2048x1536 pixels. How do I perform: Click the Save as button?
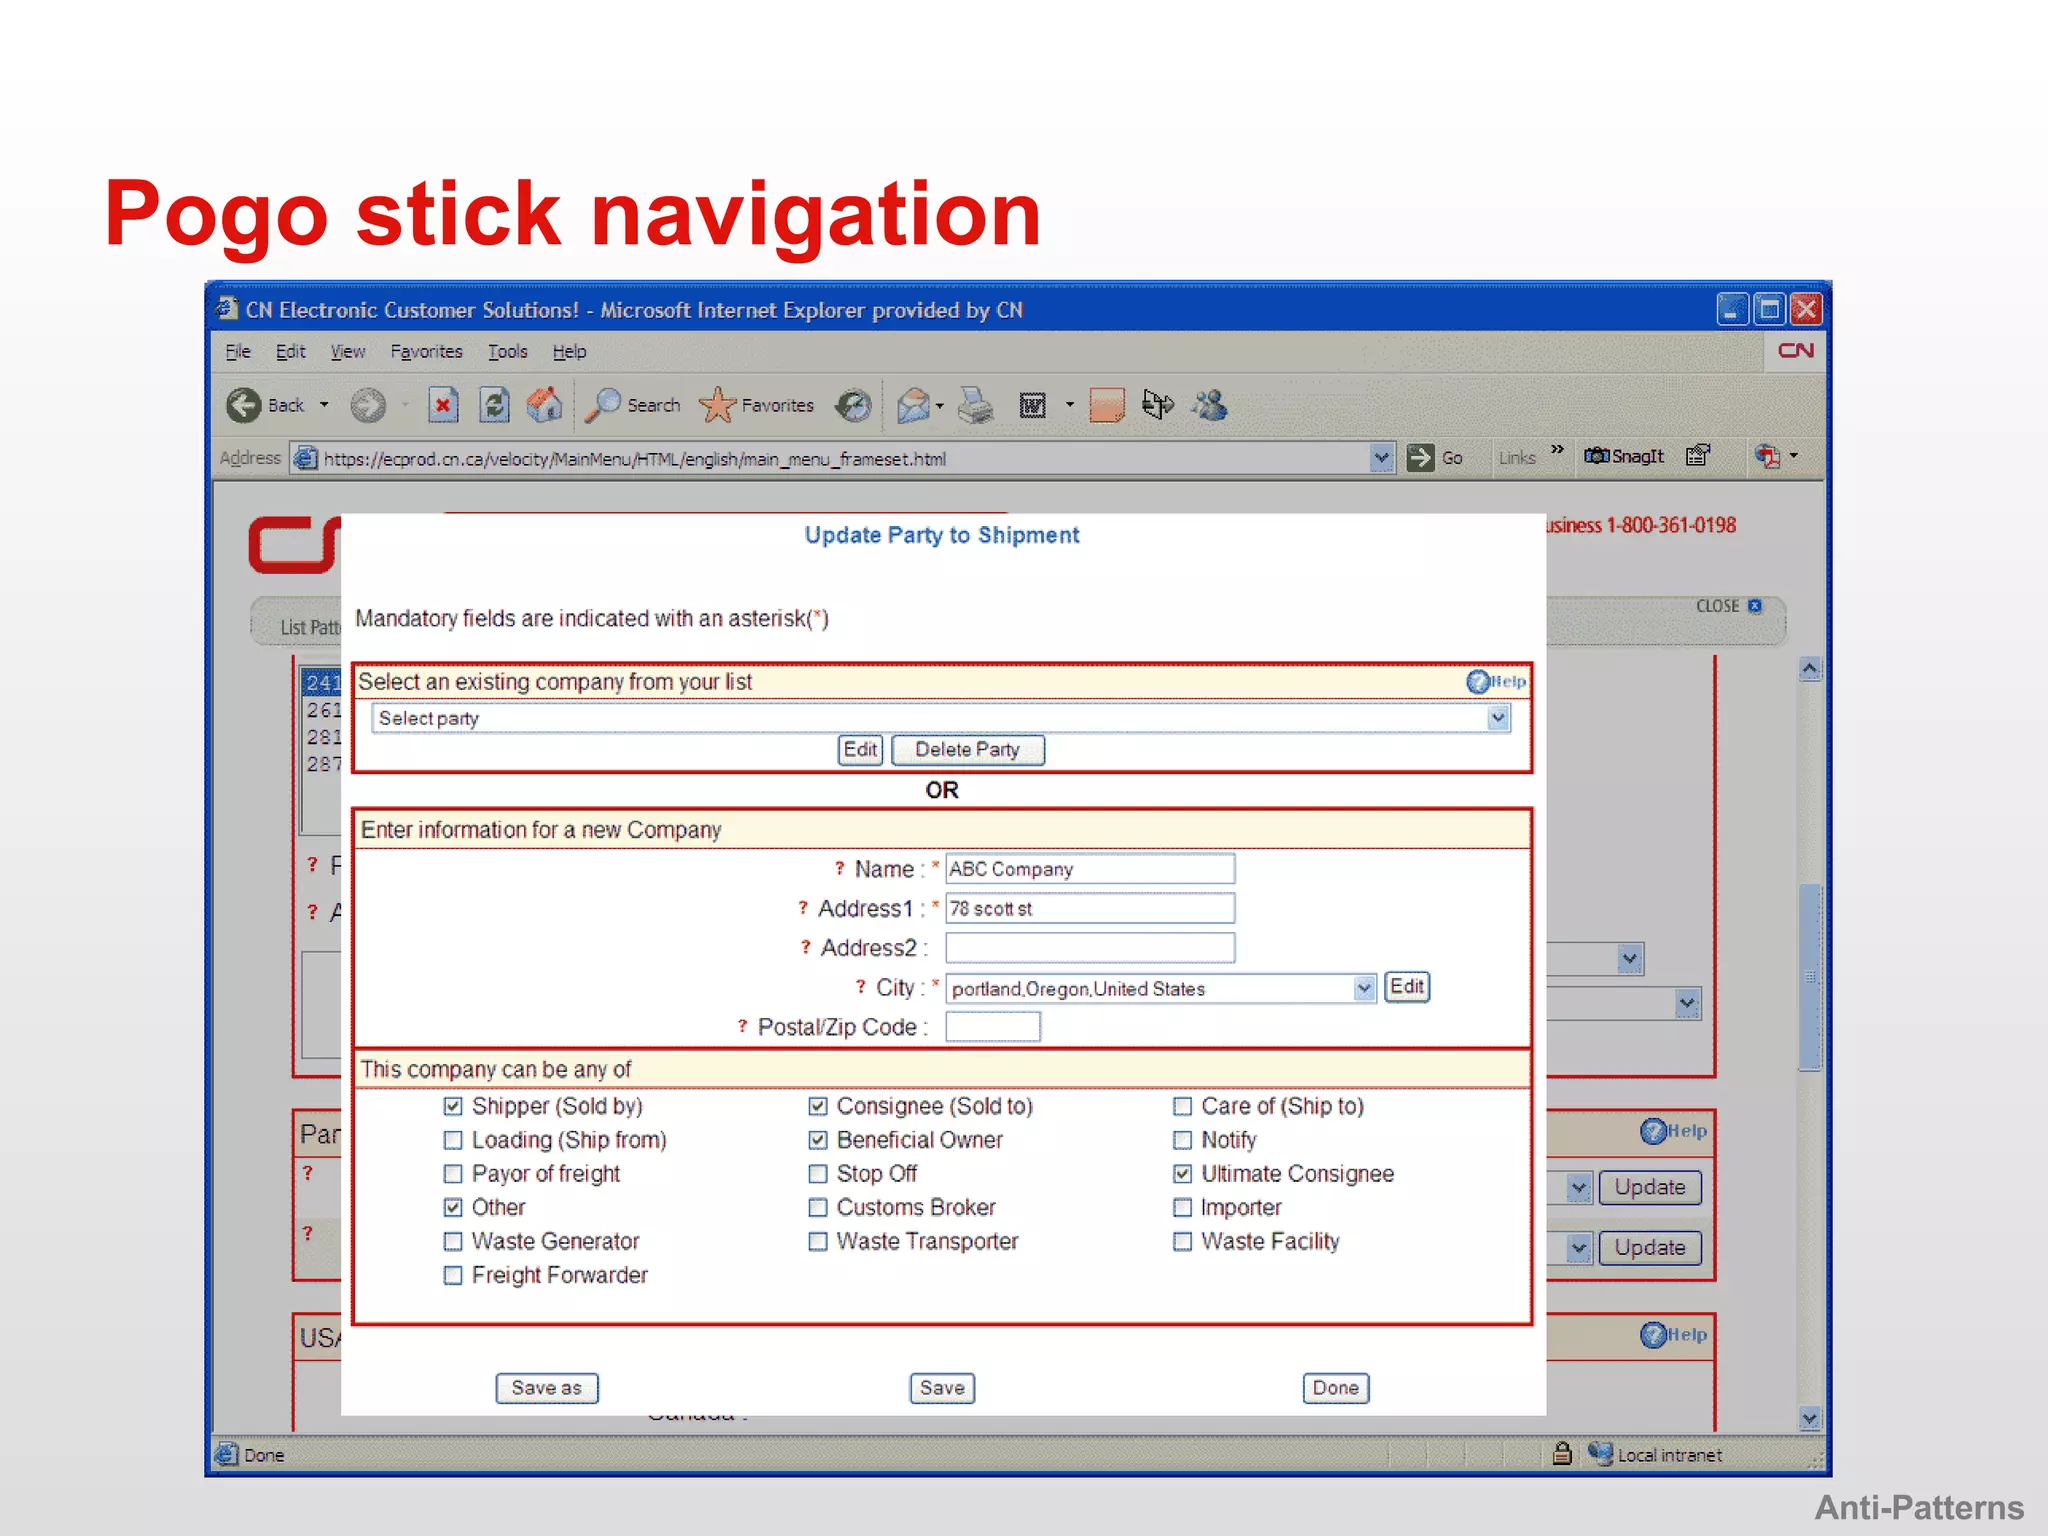pos(546,1388)
